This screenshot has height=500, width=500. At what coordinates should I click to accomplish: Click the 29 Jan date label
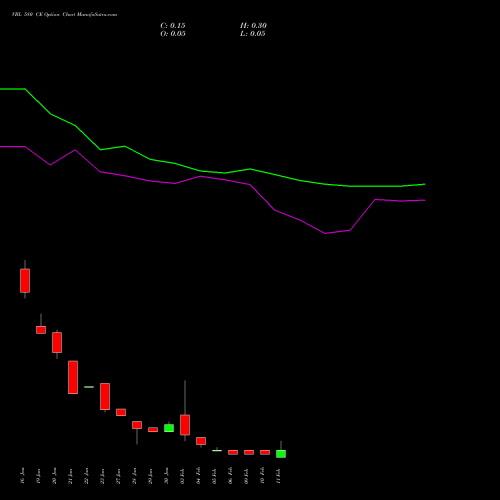pos(150,476)
